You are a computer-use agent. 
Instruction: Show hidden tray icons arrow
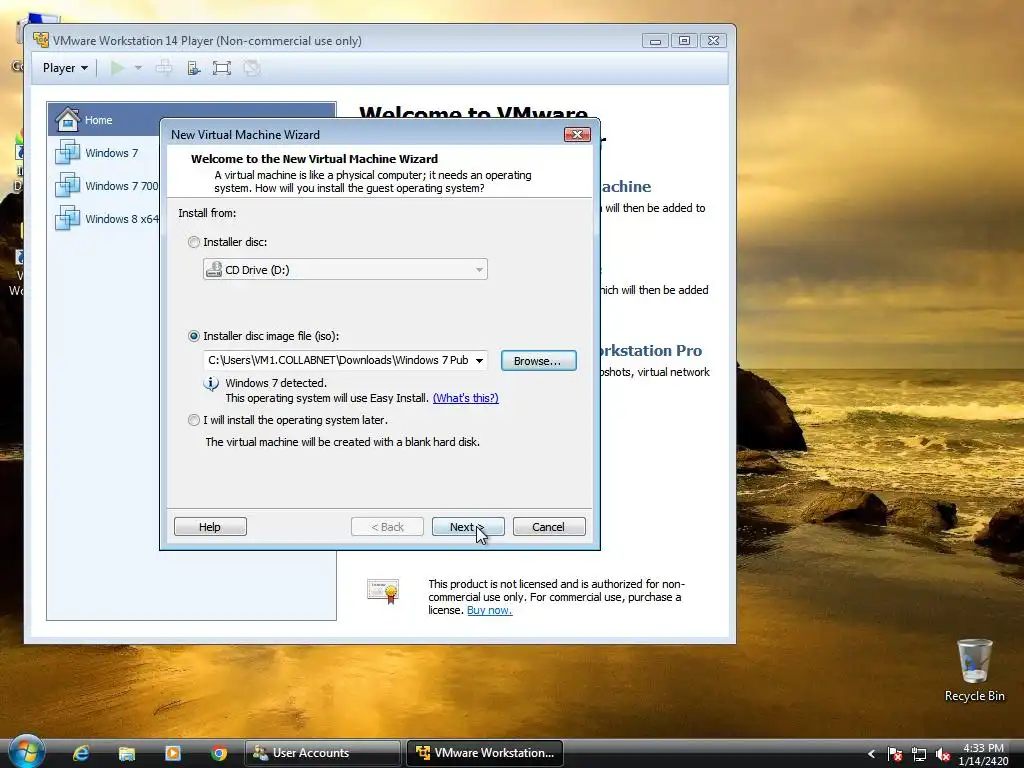(x=871, y=754)
